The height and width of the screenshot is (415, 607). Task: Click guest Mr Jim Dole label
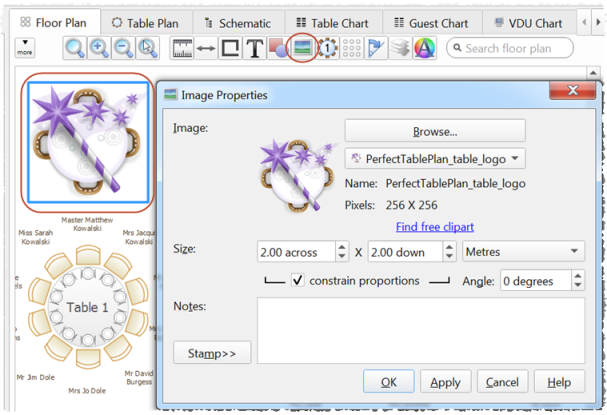click(x=36, y=377)
